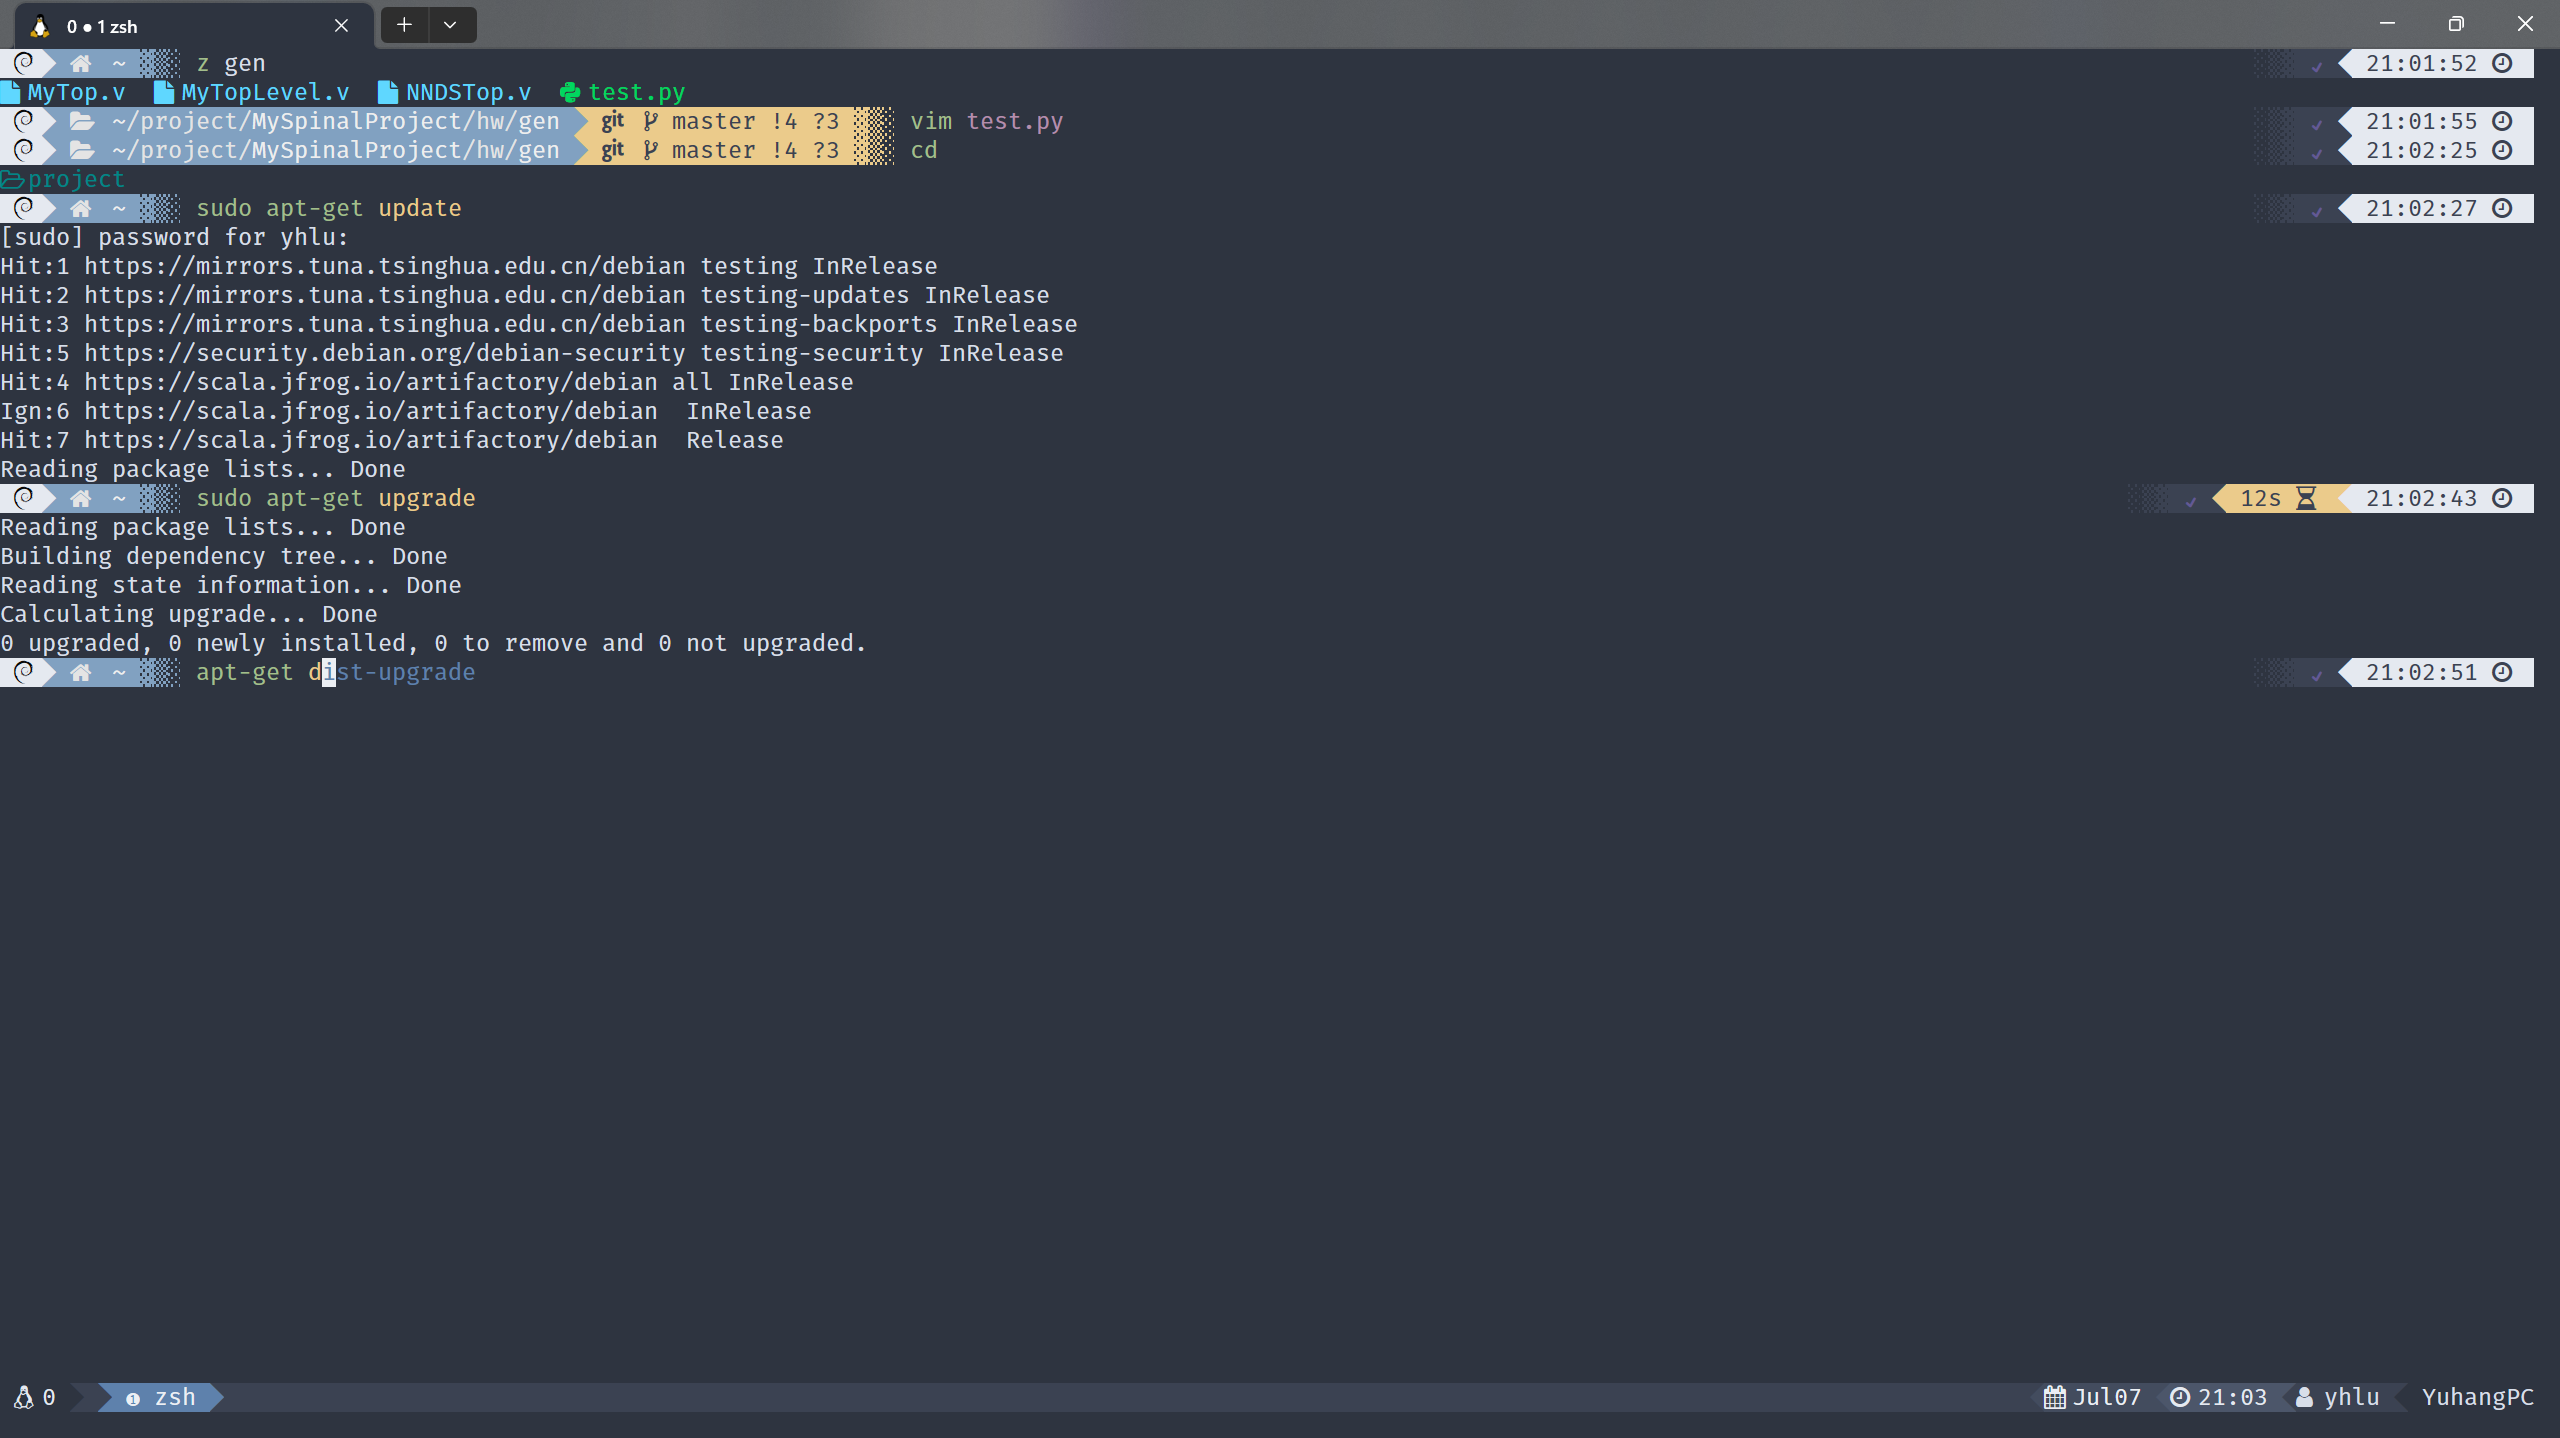Click the hourglass icon next to 12s
2560x1438 pixels.
pos(2306,498)
